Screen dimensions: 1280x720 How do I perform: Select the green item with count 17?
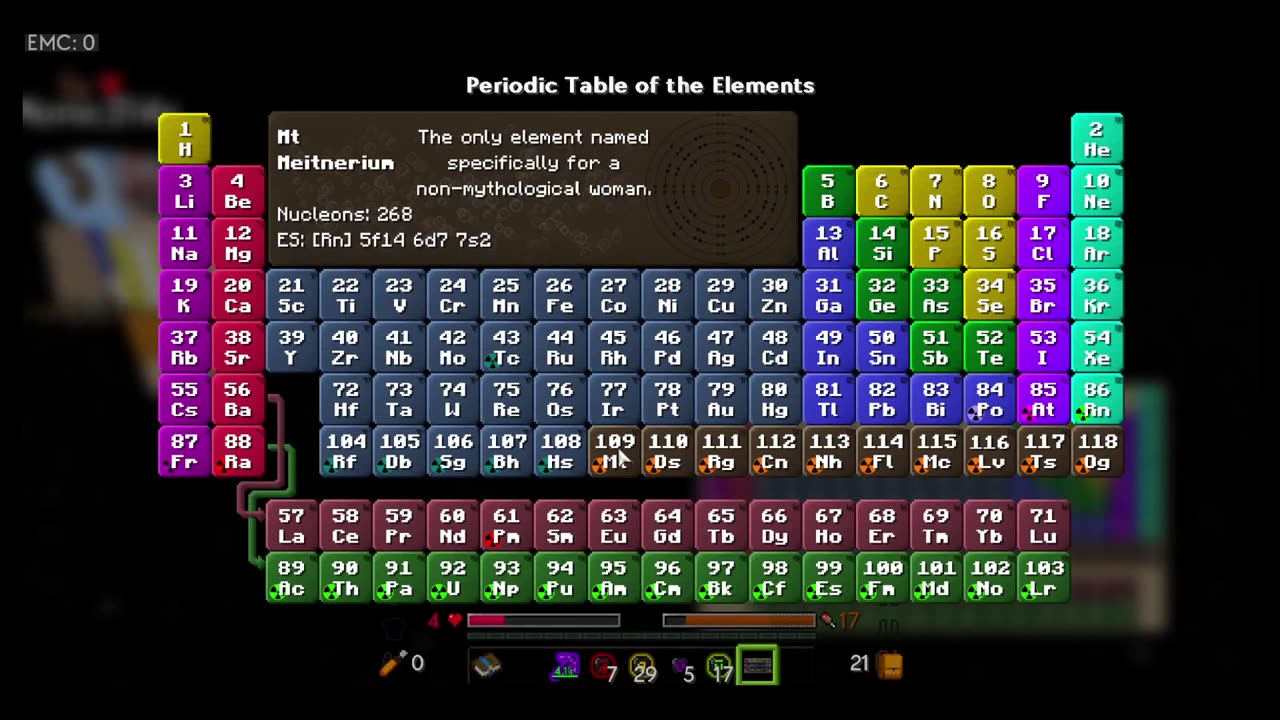tap(719, 666)
